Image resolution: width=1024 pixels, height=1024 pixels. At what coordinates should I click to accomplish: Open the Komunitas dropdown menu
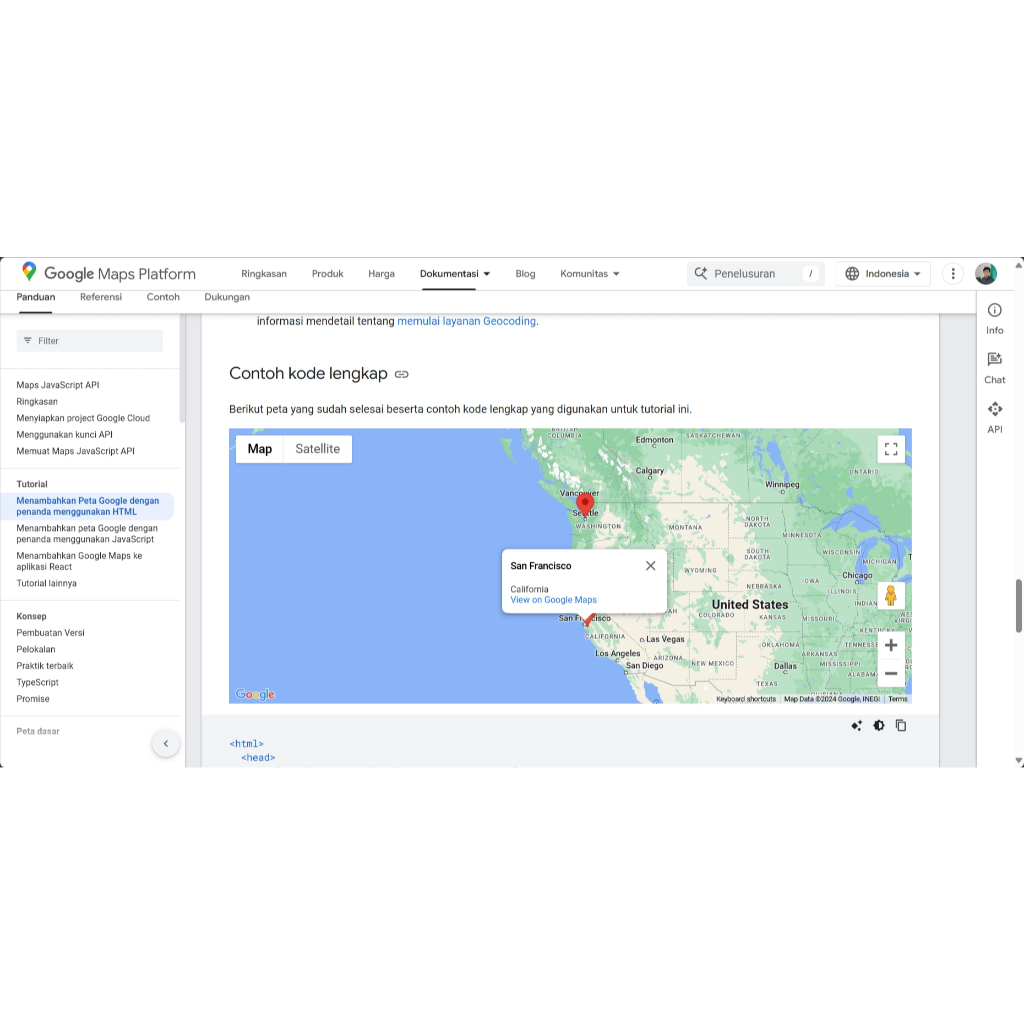coord(589,273)
